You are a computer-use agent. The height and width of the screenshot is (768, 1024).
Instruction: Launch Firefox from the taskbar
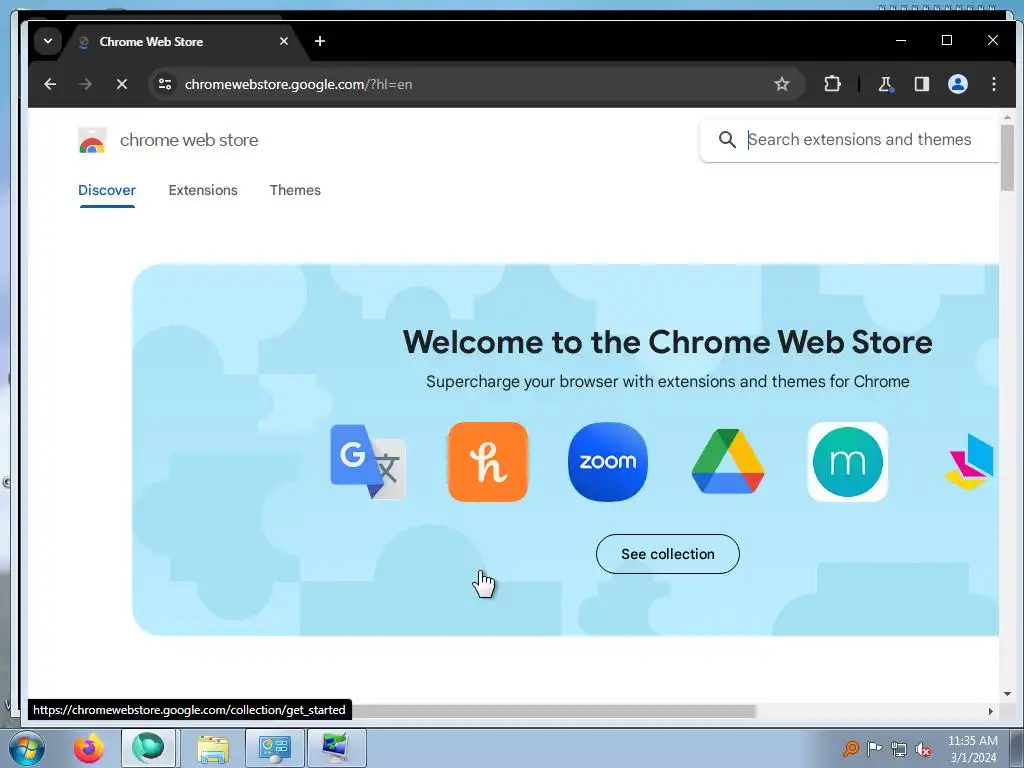click(89, 748)
